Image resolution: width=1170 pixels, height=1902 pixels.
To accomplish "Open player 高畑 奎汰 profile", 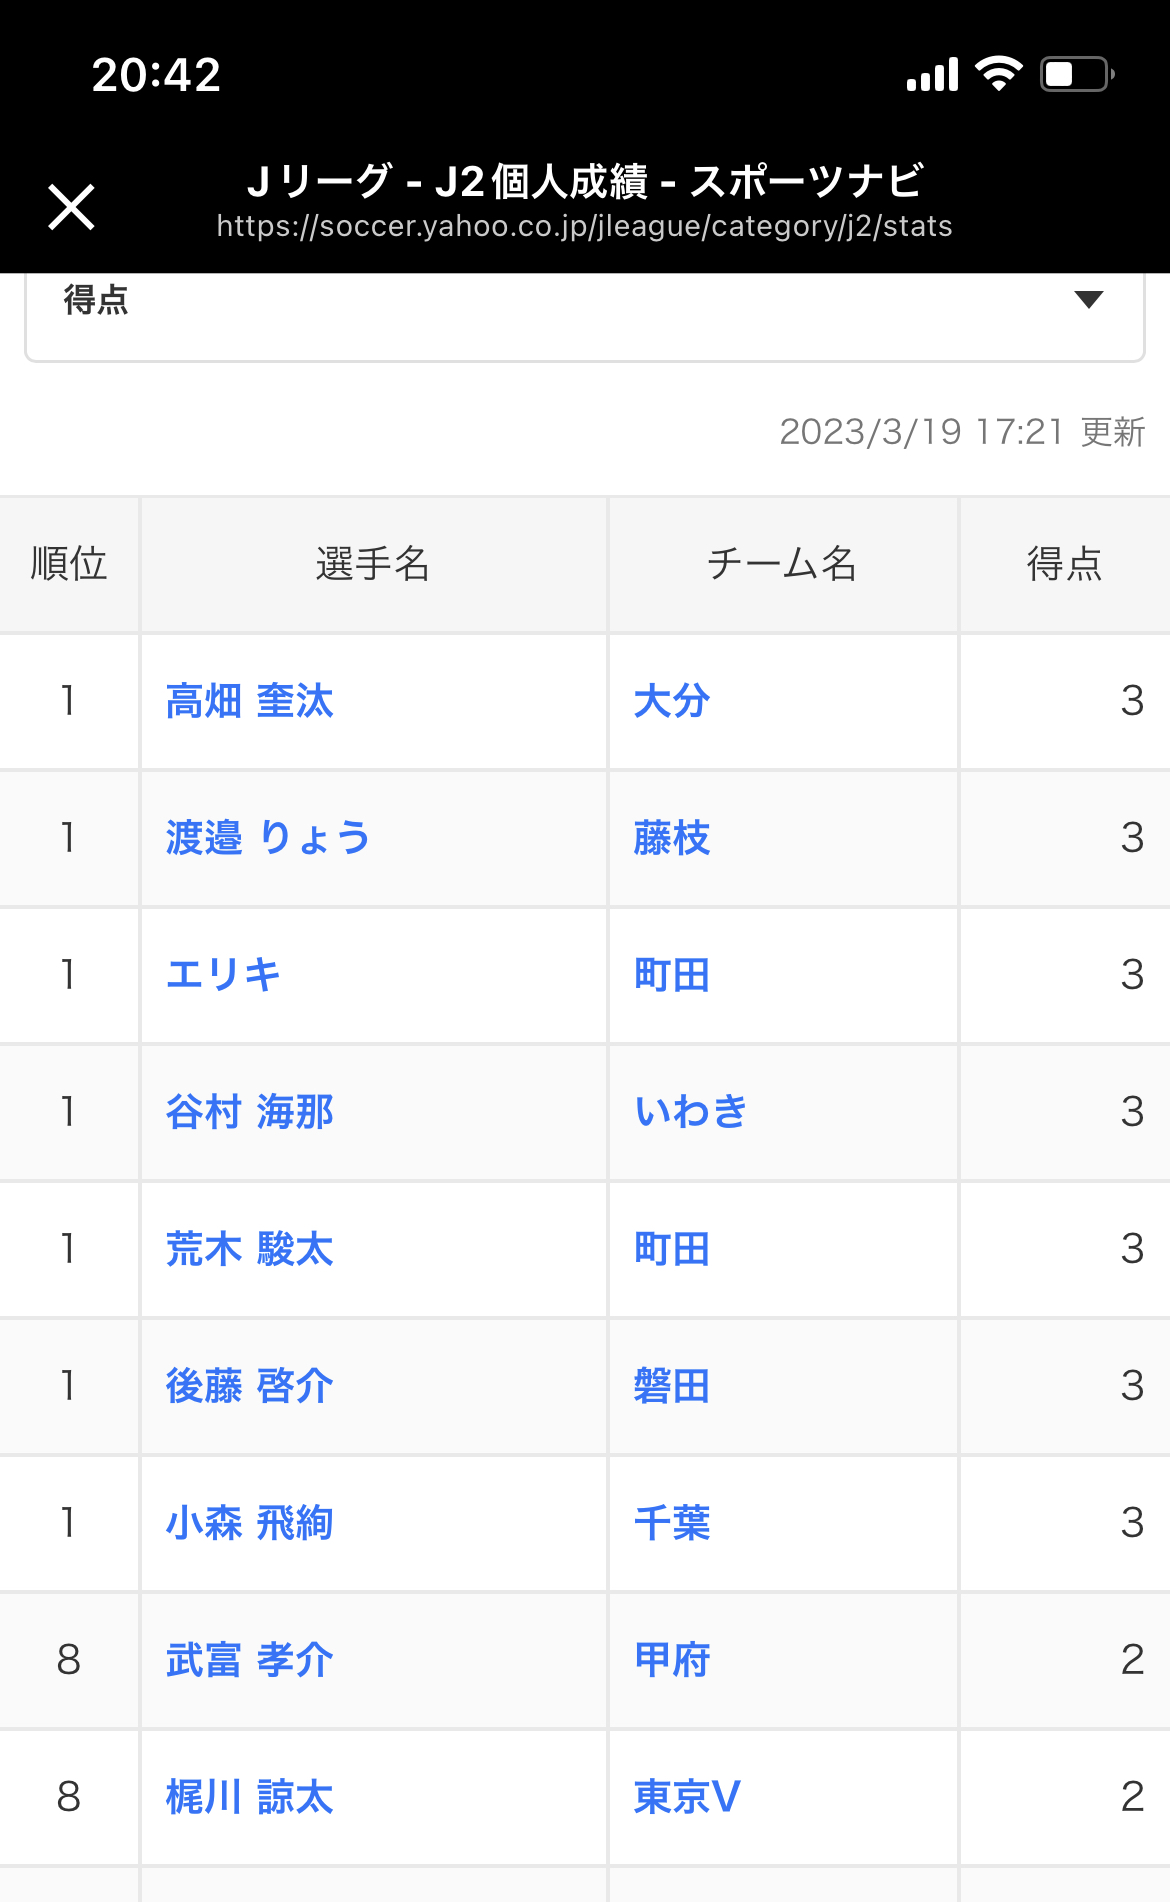I will point(249,701).
